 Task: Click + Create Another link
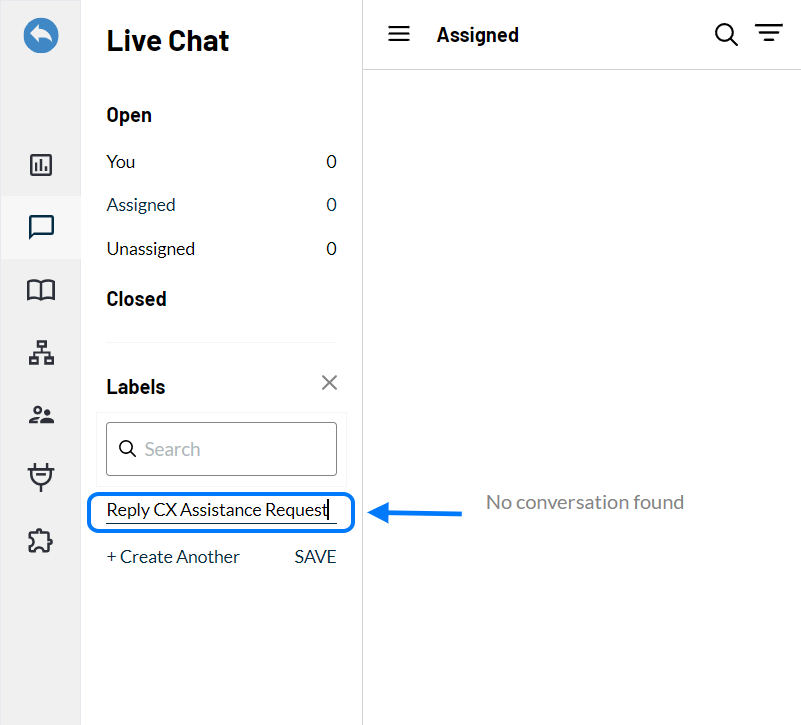[173, 556]
